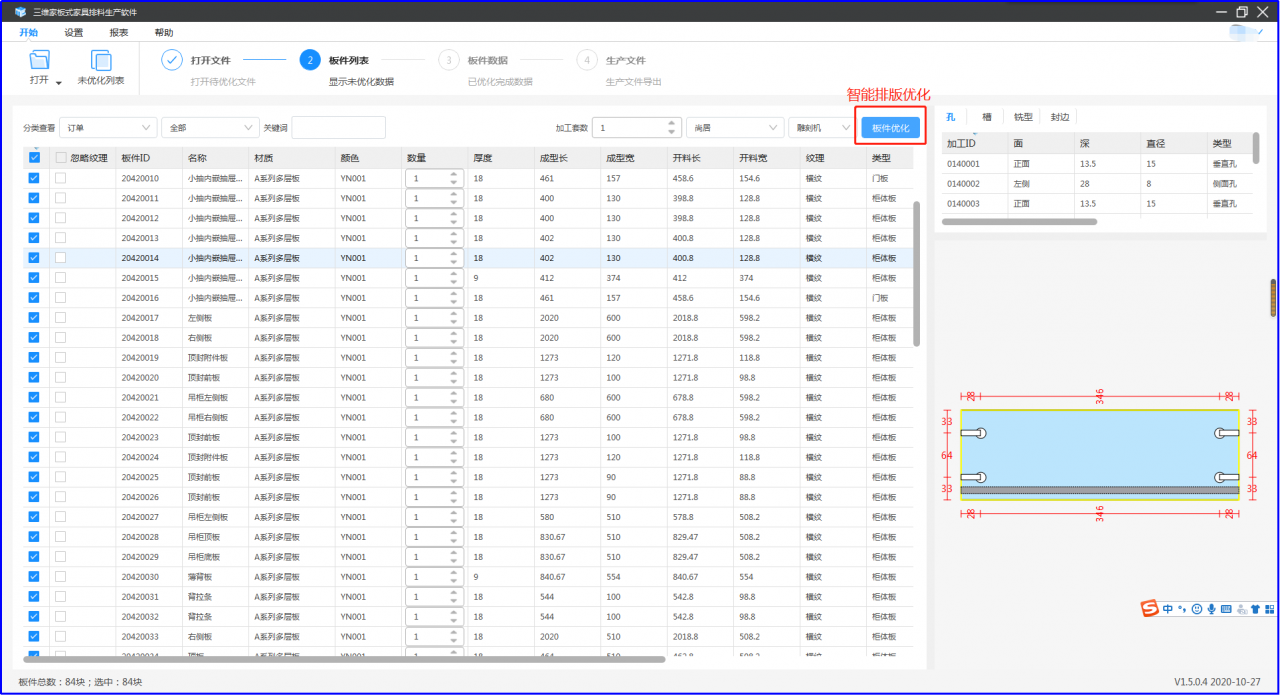Switch to the 封边 tab
This screenshot has height=696, width=1280.
(x=1059, y=117)
